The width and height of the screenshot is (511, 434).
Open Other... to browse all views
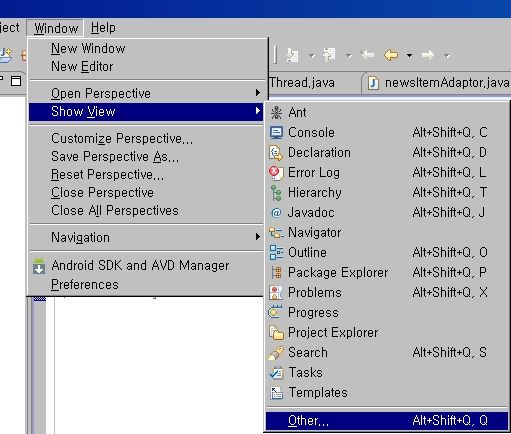tap(387, 421)
